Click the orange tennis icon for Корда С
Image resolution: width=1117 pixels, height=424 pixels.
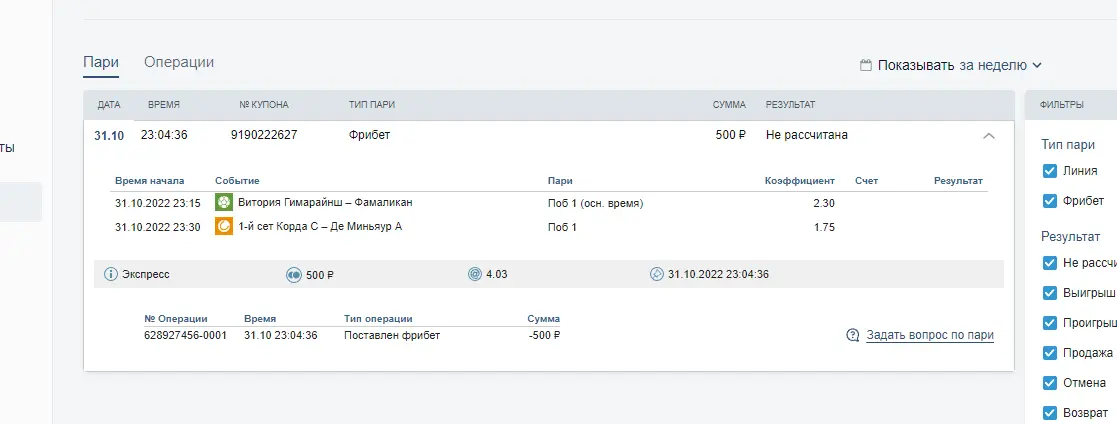click(x=224, y=227)
